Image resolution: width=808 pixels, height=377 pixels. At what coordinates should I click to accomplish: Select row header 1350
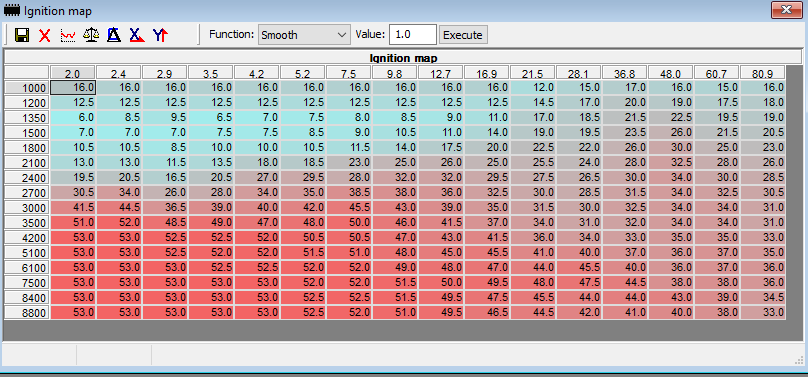pos(27,117)
